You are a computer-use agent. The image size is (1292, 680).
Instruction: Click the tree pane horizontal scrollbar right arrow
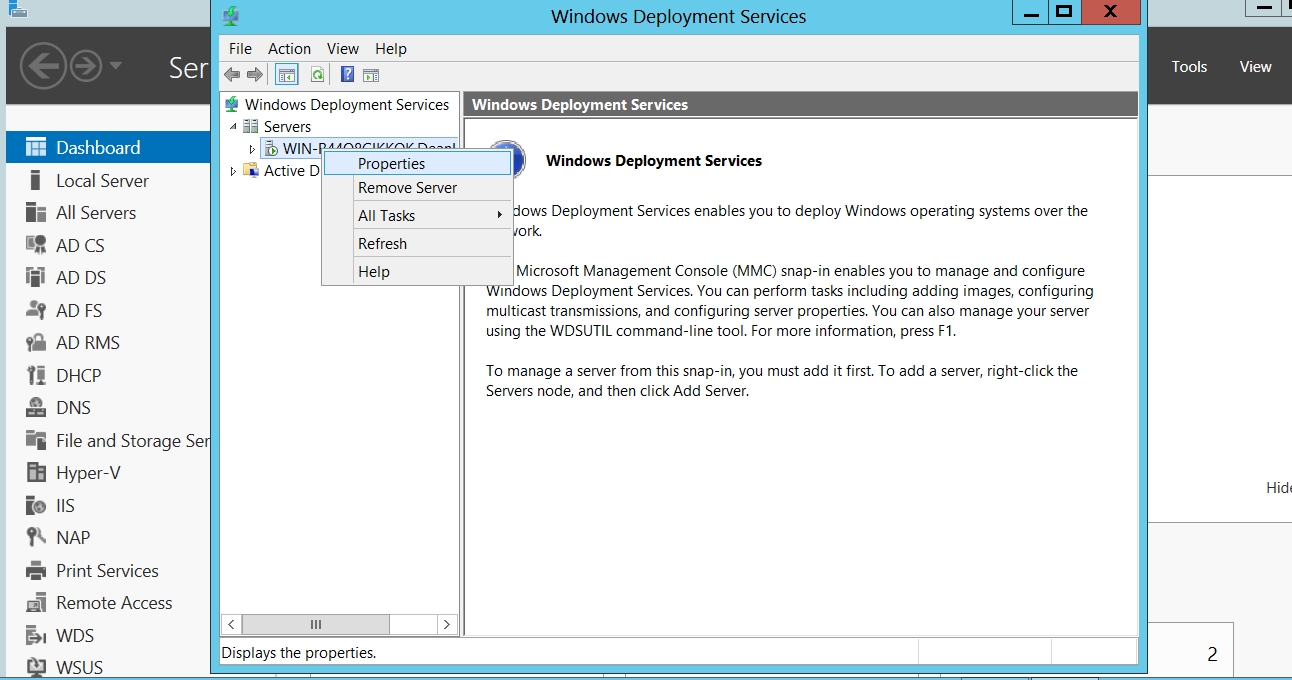[448, 624]
